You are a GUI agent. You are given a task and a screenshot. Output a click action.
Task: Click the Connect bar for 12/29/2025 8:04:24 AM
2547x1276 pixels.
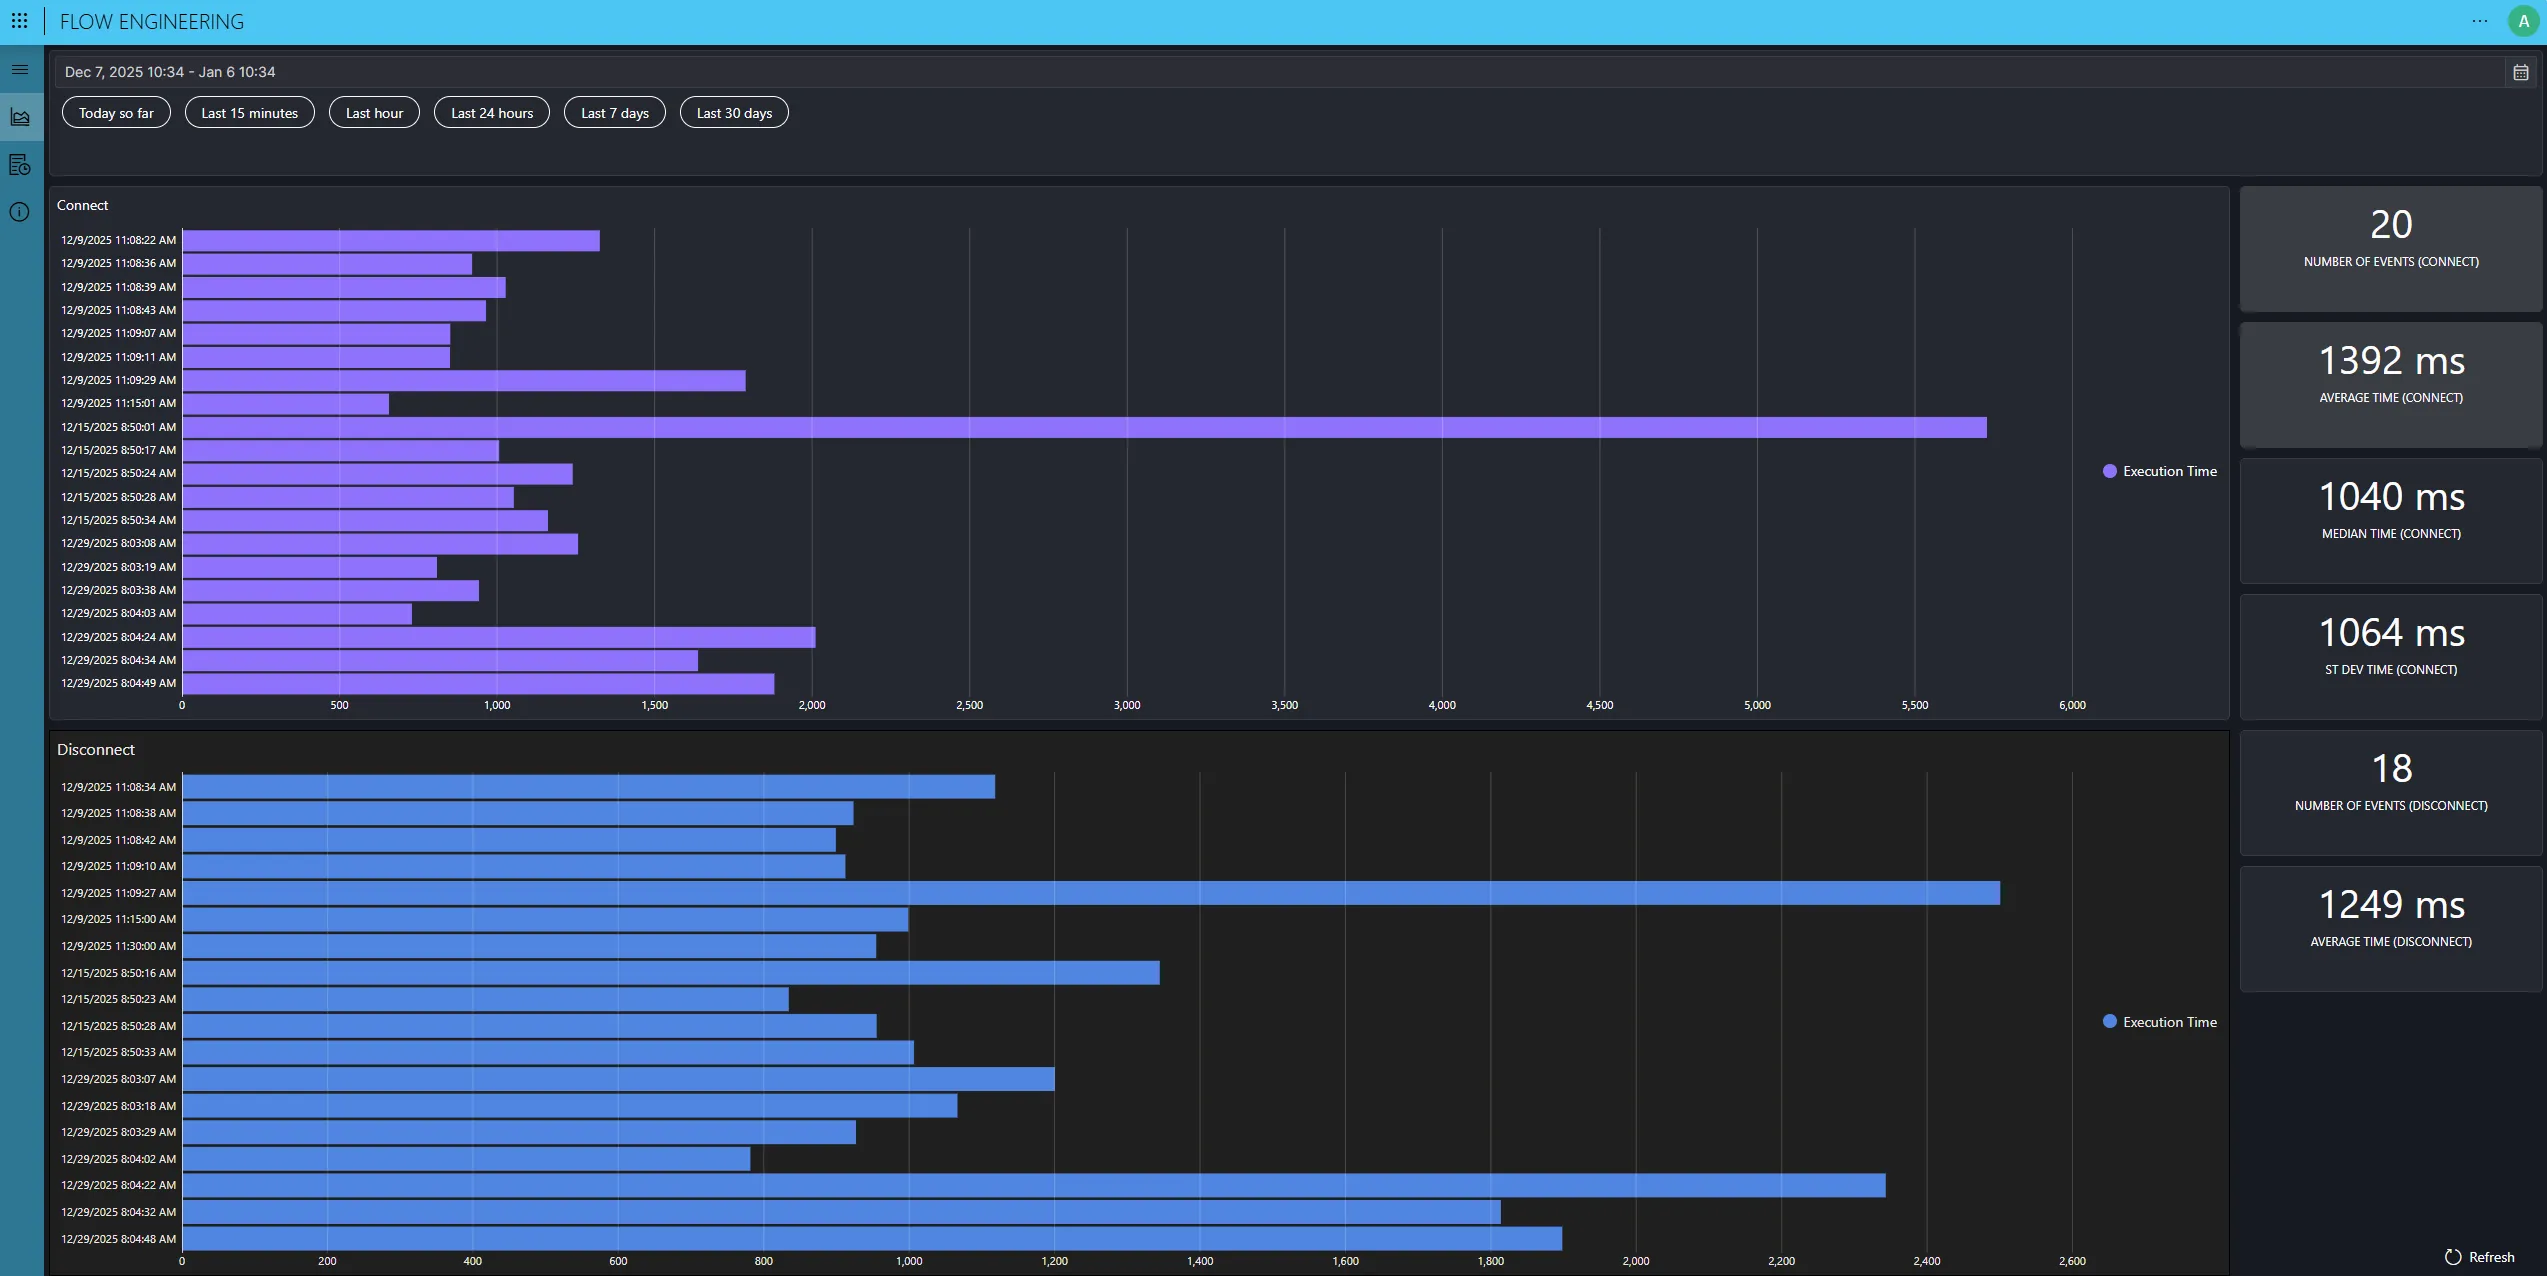click(x=499, y=637)
